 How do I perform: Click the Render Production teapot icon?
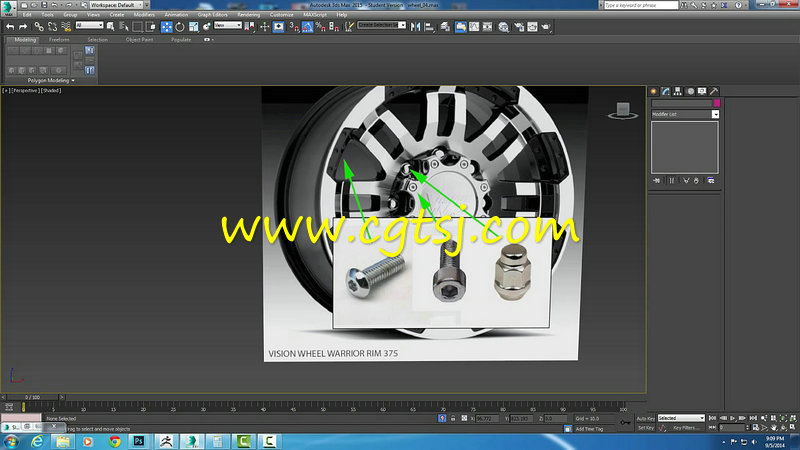(546, 27)
